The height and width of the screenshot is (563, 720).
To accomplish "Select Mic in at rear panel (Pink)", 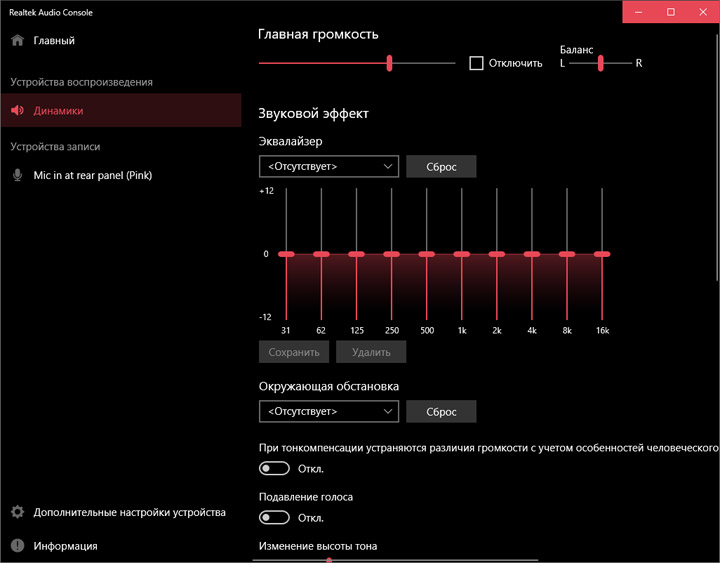I will (121, 175).
